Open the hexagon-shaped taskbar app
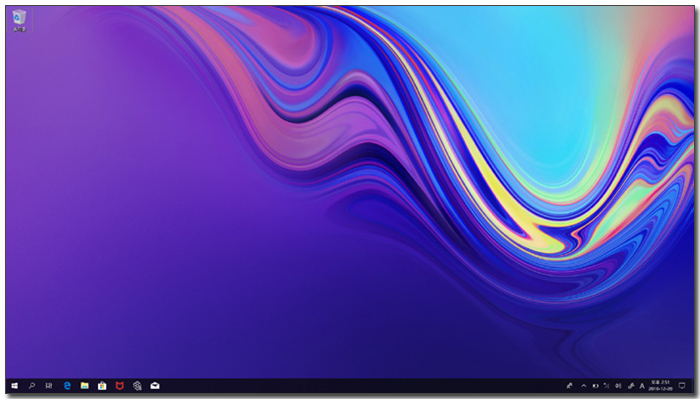The height and width of the screenshot is (399, 700). 137,386
